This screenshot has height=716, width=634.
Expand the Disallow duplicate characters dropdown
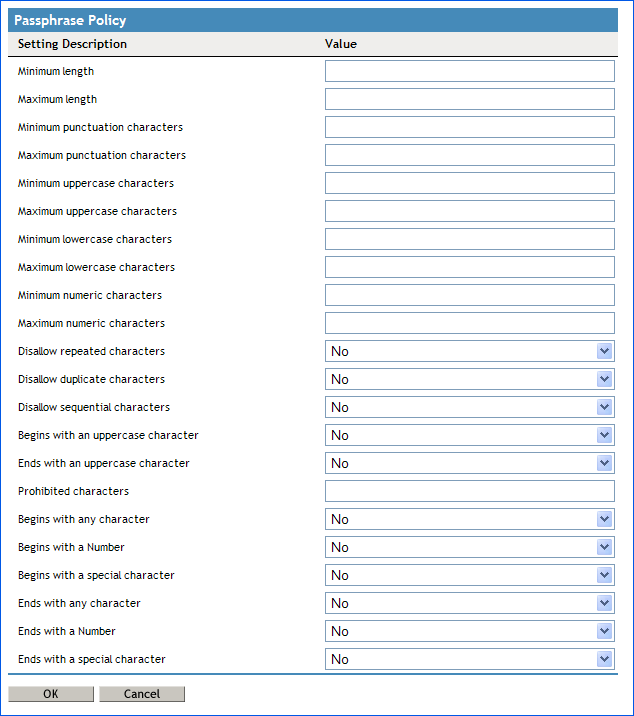click(x=469, y=379)
